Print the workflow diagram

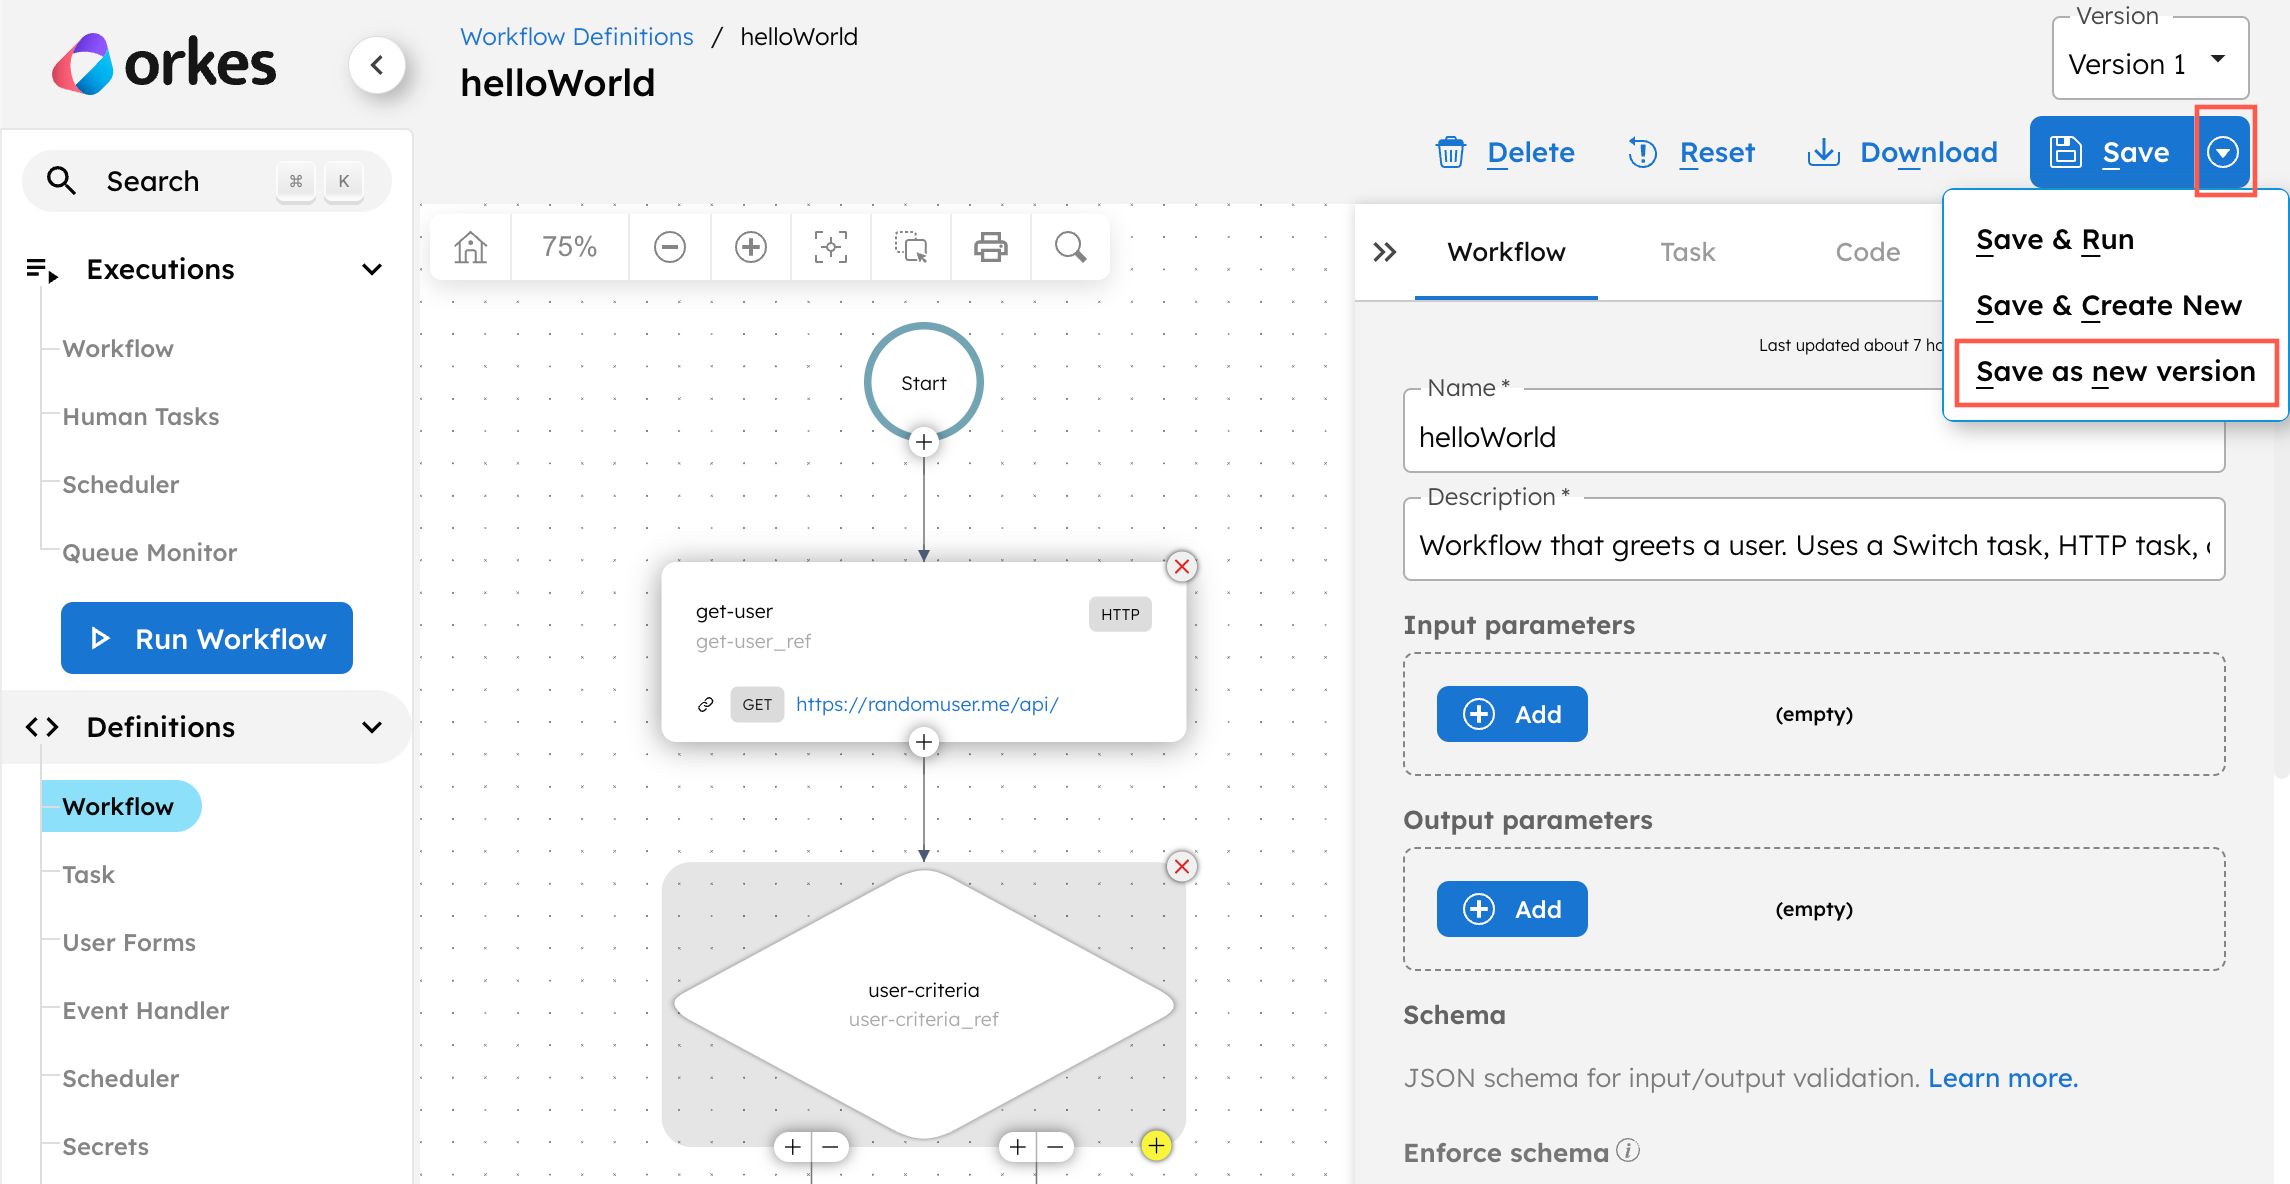coord(990,246)
